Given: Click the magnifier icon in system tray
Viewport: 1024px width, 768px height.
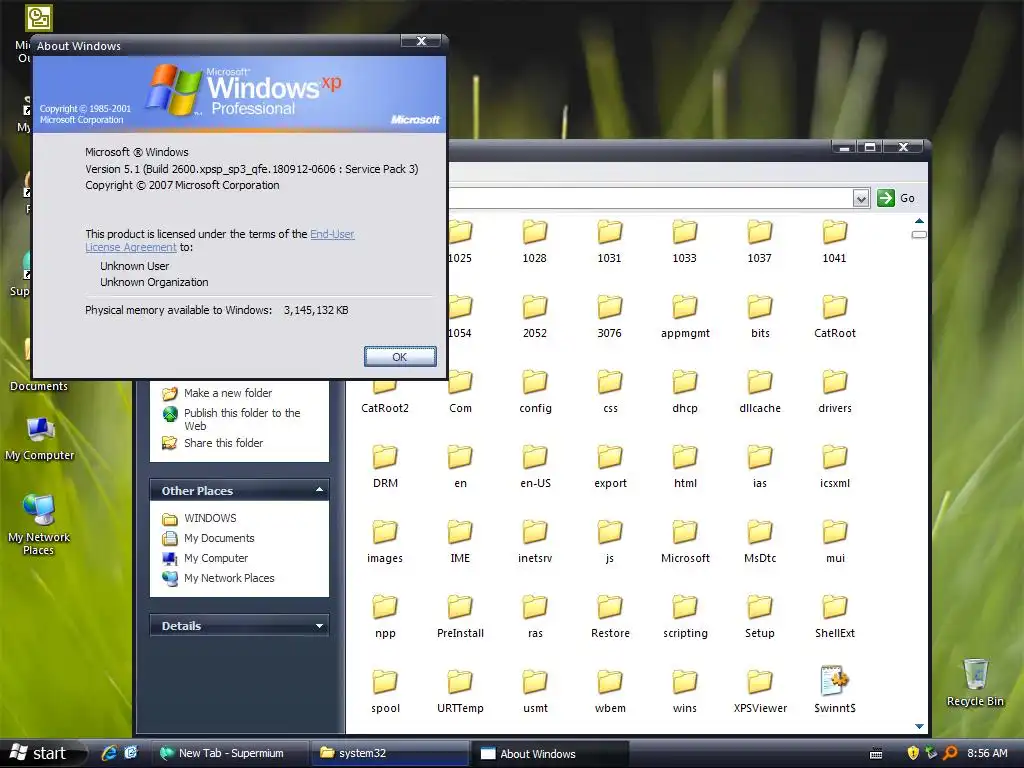Looking at the screenshot, I should coord(950,753).
